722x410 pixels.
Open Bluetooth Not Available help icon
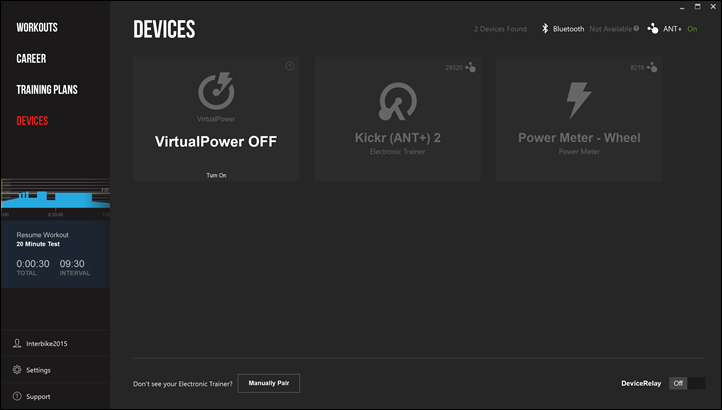636,29
